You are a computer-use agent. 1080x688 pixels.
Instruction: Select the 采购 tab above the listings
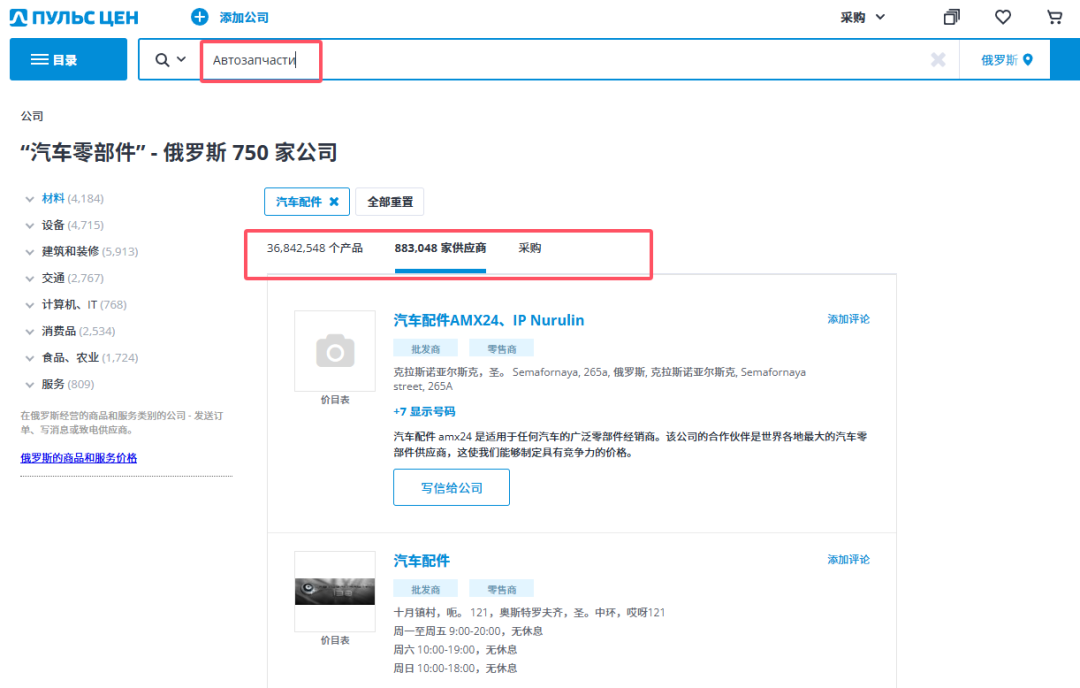coord(530,247)
